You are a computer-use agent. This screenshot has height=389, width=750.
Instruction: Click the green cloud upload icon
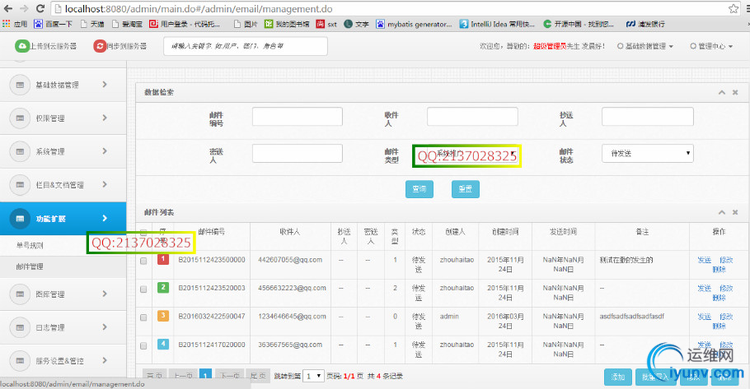pyautogui.click(x=22, y=46)
